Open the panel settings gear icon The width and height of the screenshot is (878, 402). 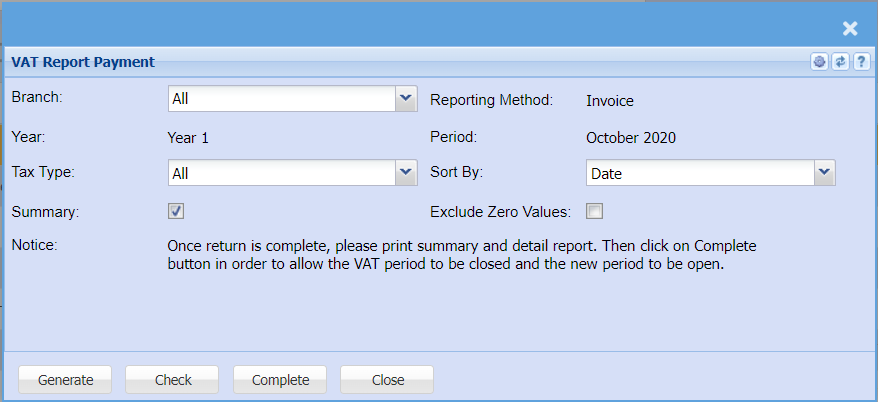click(820, 62)
